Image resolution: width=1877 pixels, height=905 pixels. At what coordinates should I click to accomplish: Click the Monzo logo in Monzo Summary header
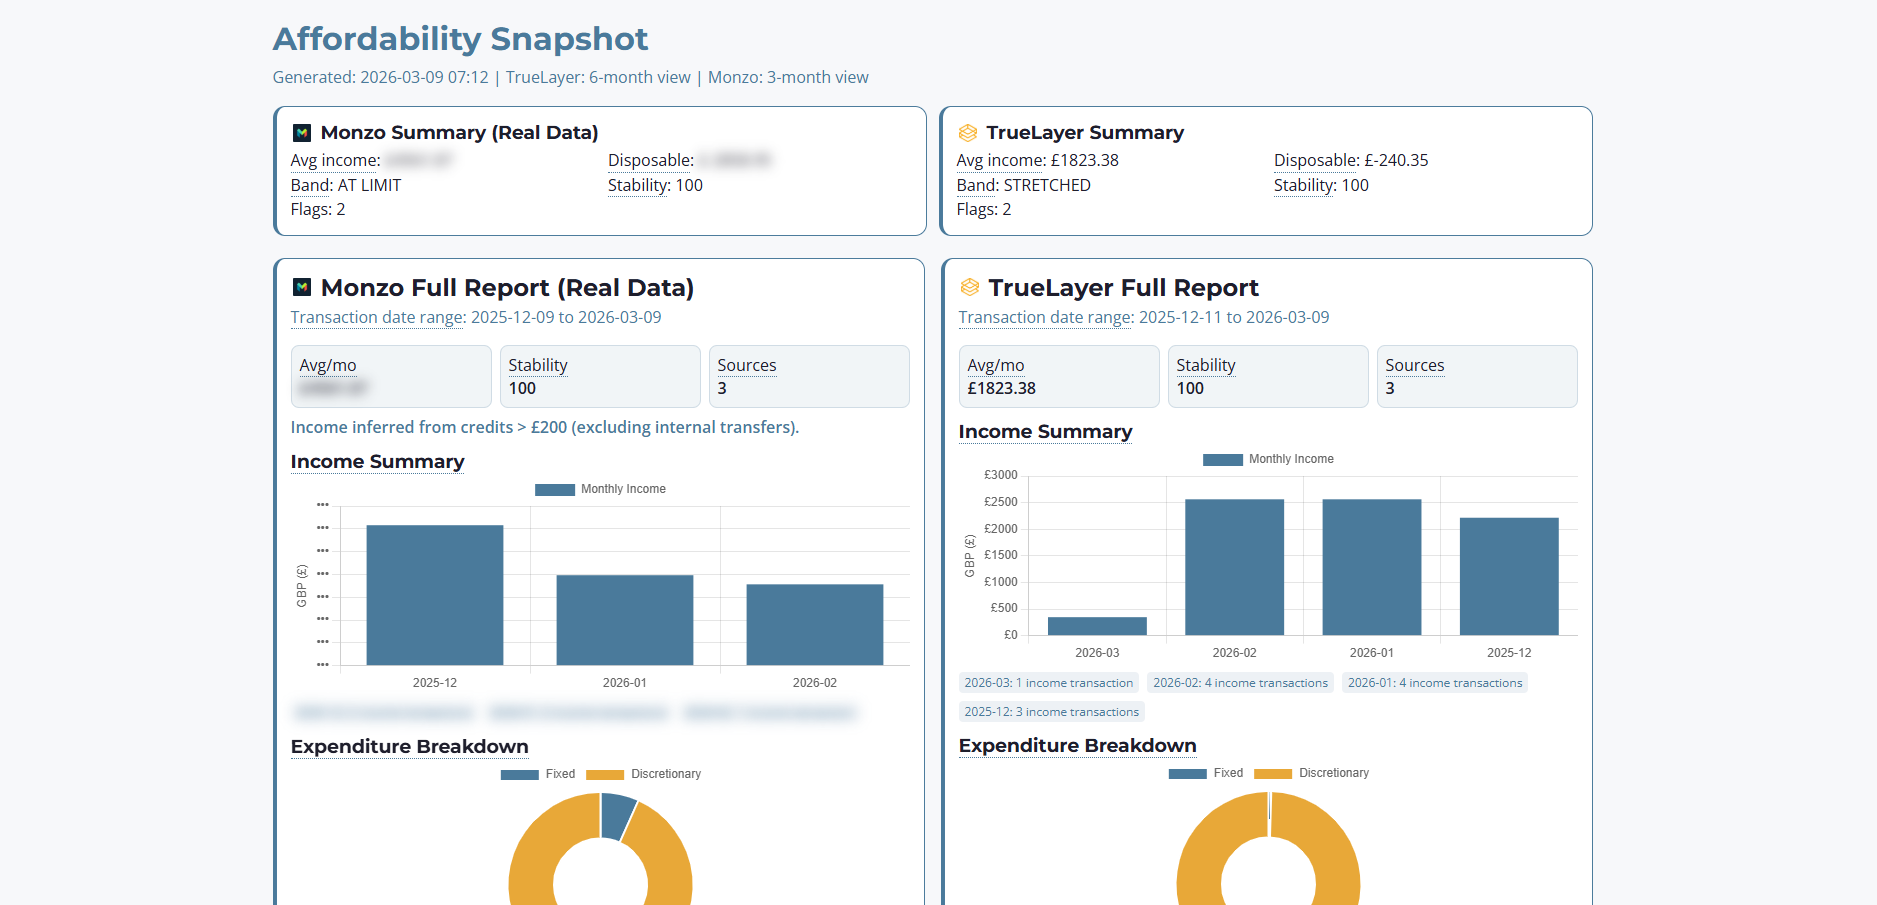point(301,132)
